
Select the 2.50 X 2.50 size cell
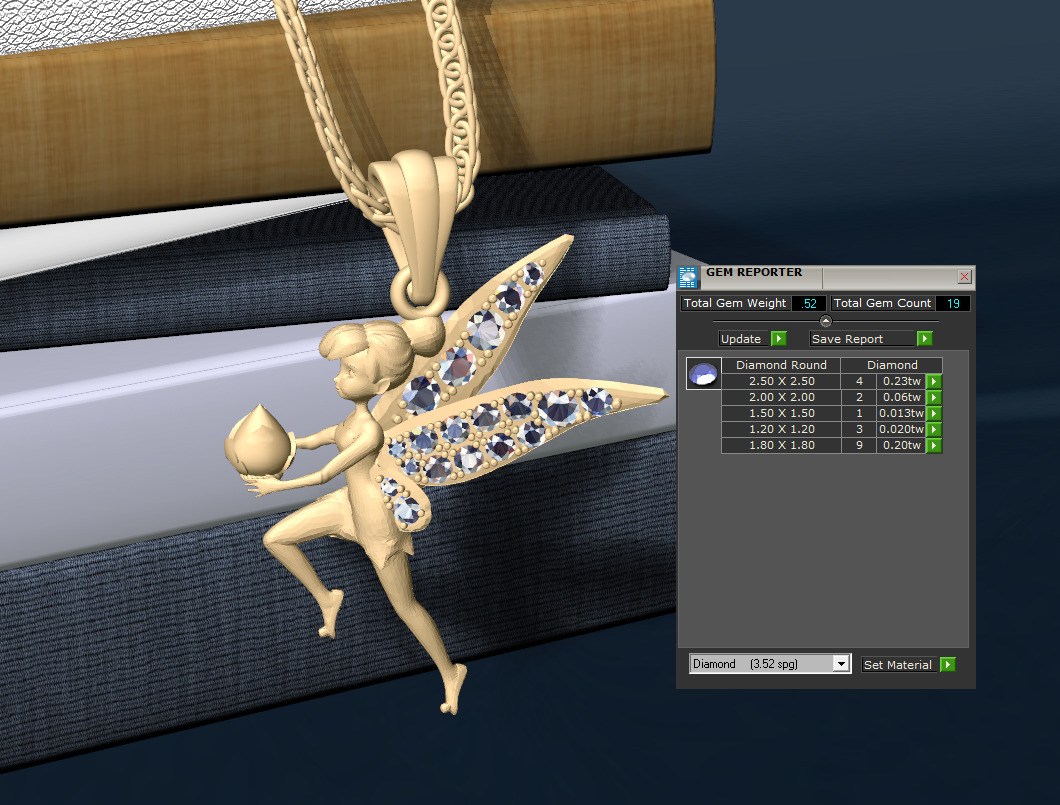pos(781,381)
